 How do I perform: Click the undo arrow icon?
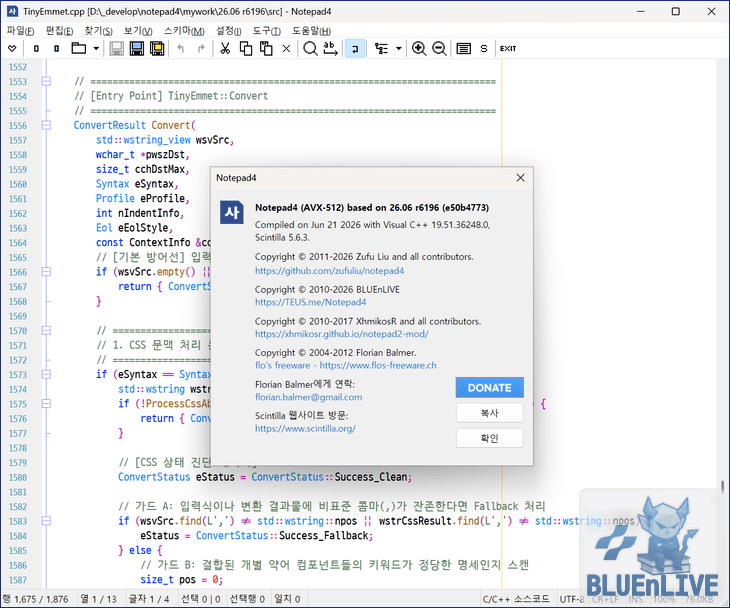click(x=181, y=48)
